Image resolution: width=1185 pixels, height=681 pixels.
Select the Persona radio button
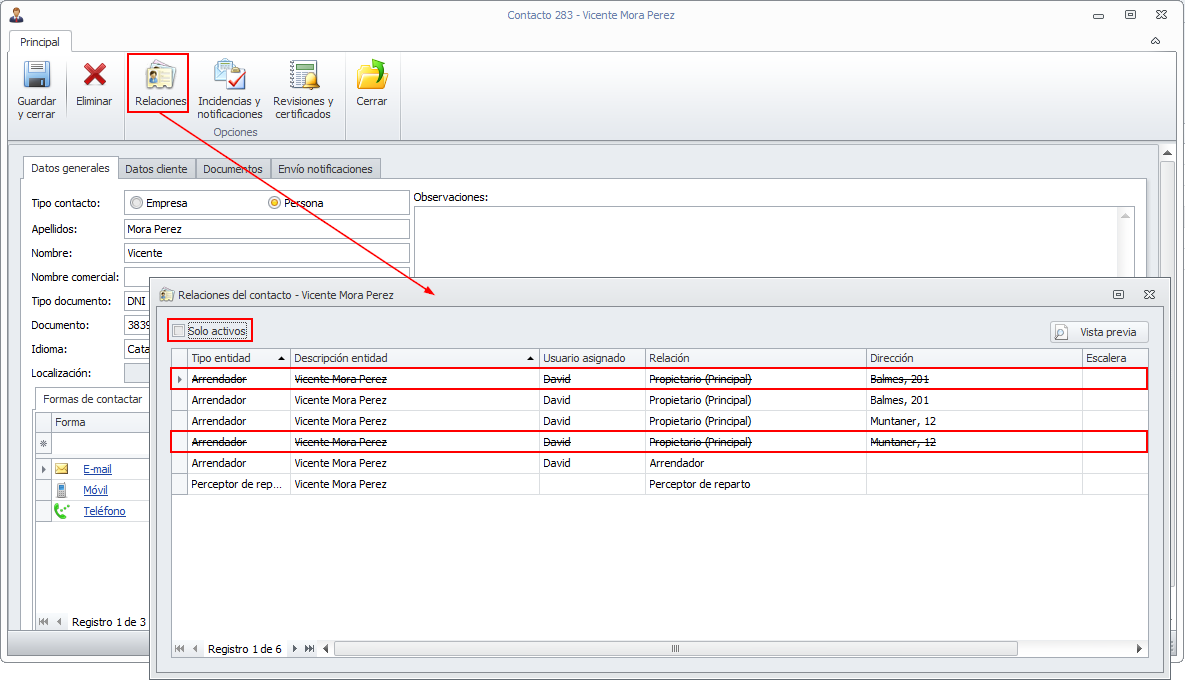pos(275,203)
